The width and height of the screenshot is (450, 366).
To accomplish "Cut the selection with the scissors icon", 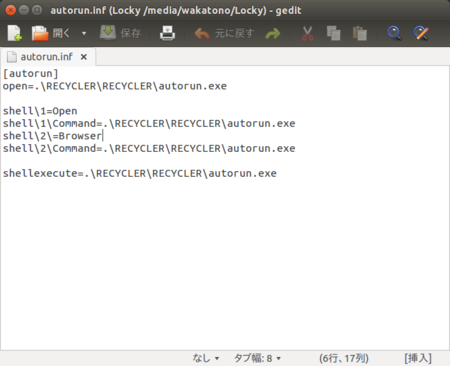I will pos(307,33).
